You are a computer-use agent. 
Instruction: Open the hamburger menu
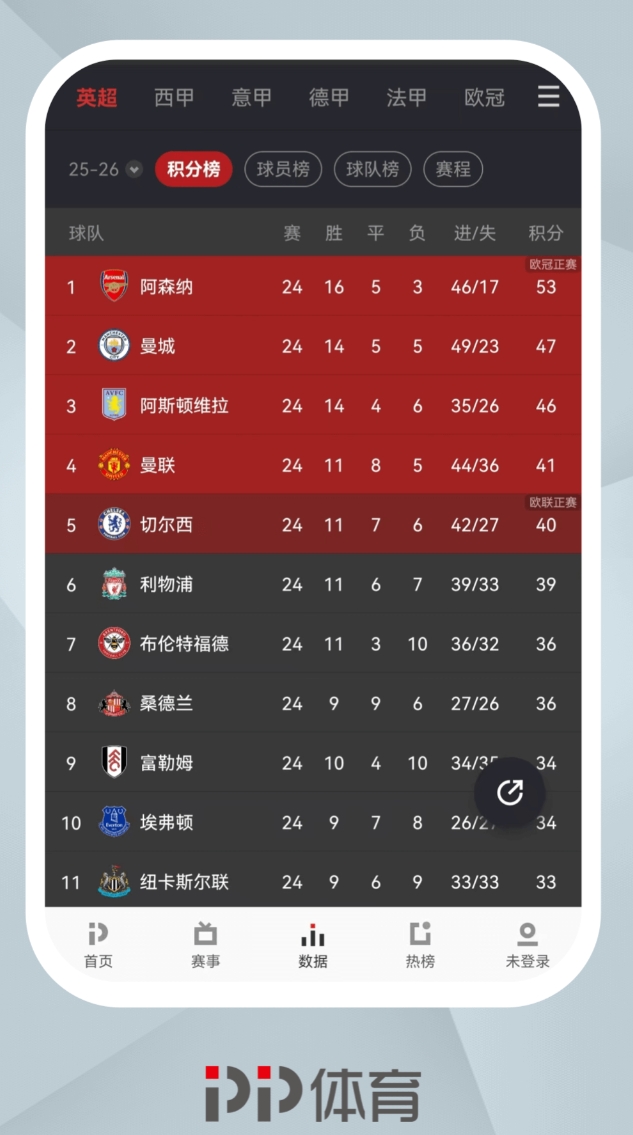click(x=548, y=97)
